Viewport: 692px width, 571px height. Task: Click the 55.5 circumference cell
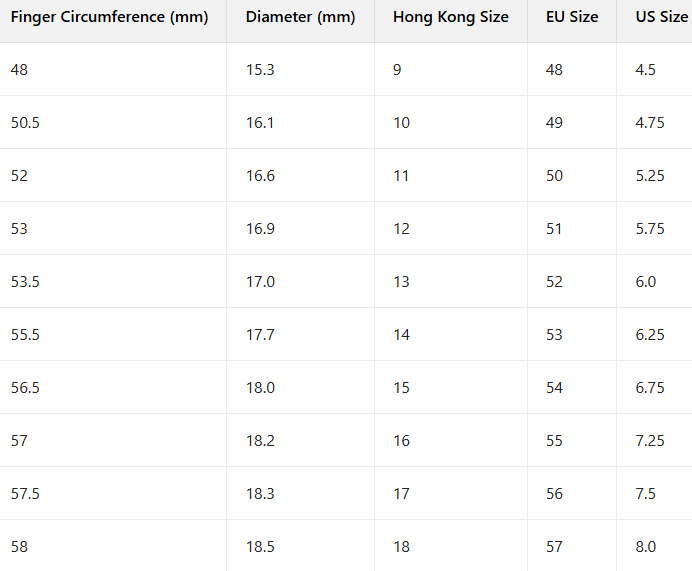tap(26, 335)
